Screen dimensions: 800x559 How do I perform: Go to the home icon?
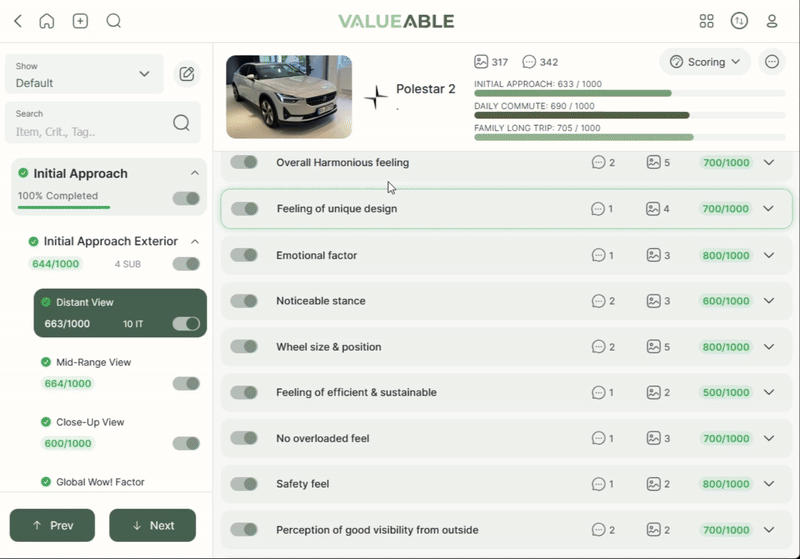pos(47,21)
